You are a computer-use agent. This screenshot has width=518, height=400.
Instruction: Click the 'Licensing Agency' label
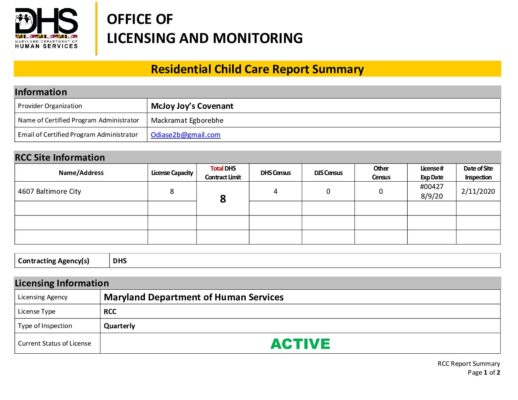click(42, 297)
